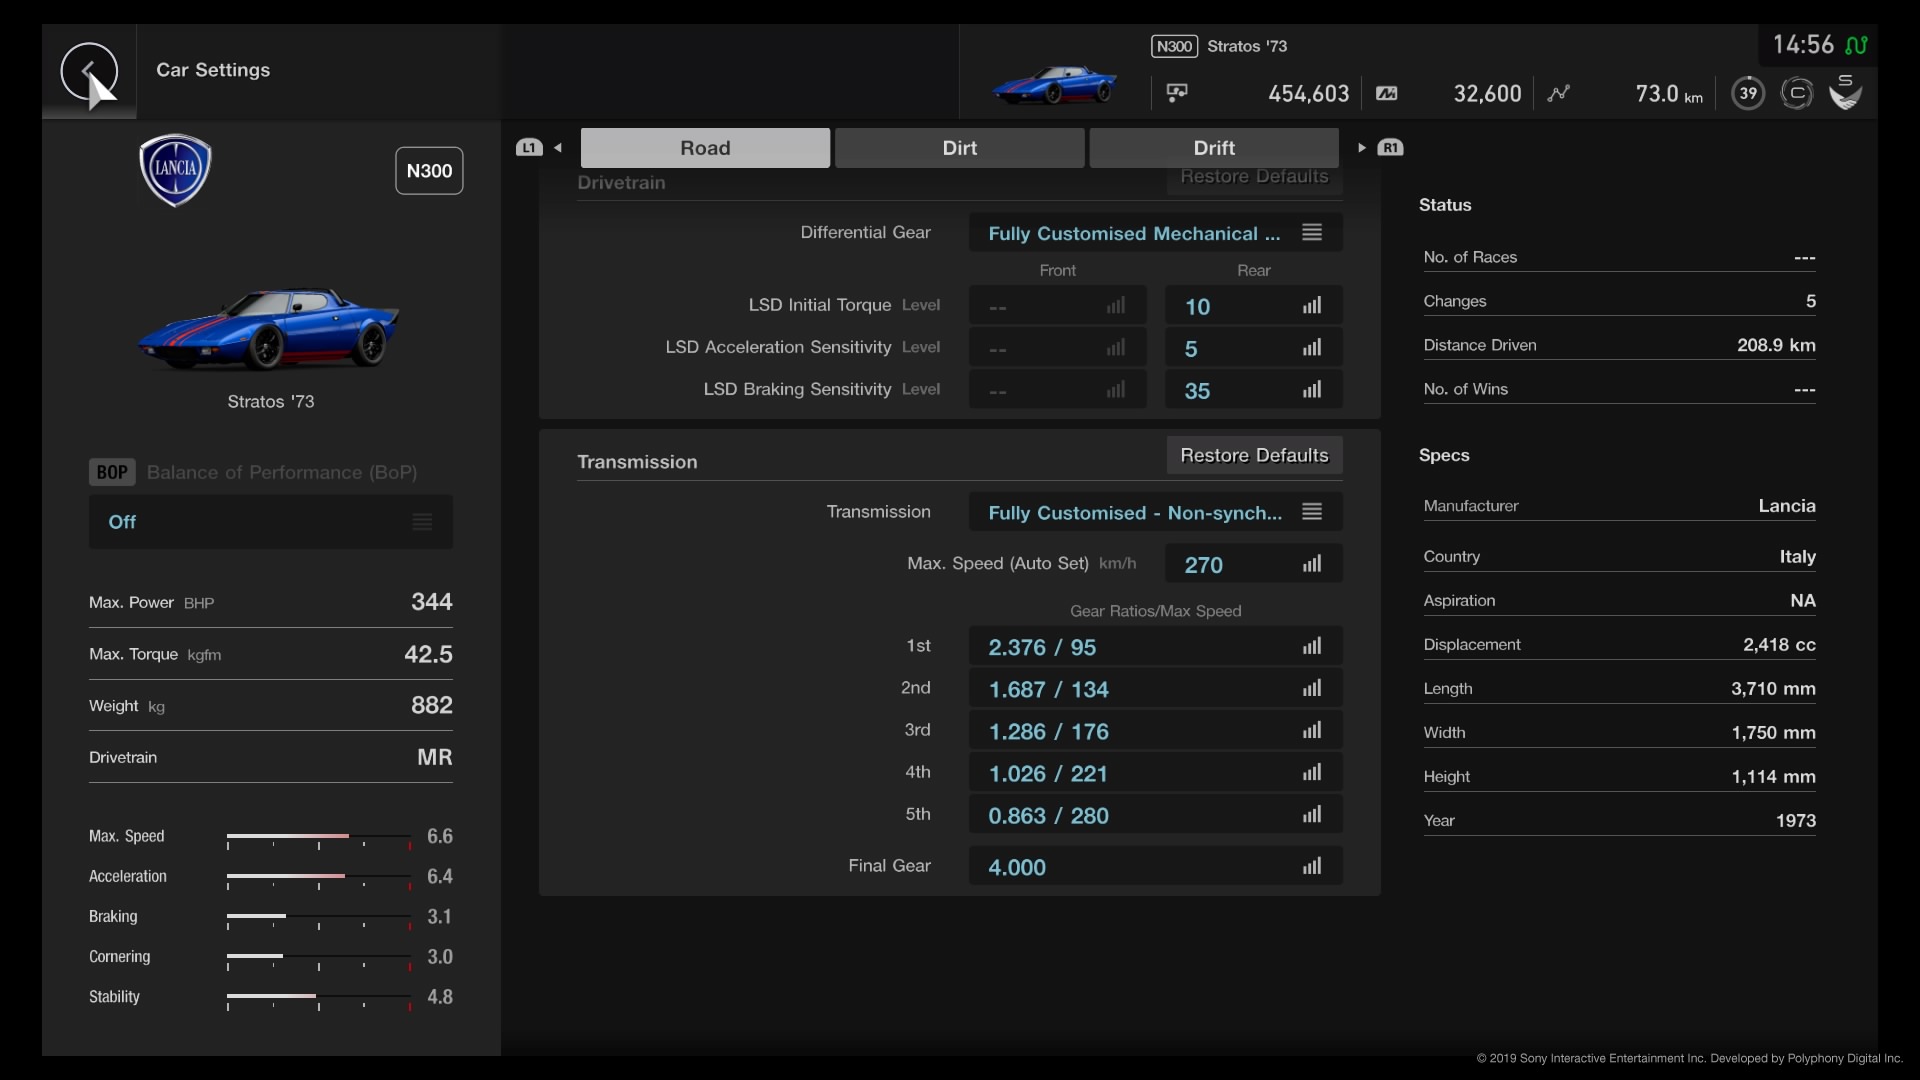Screen dimensions: 1920x1080
Task: Restore Defaults for the Transmission section
Action: tap(1254, 455)
